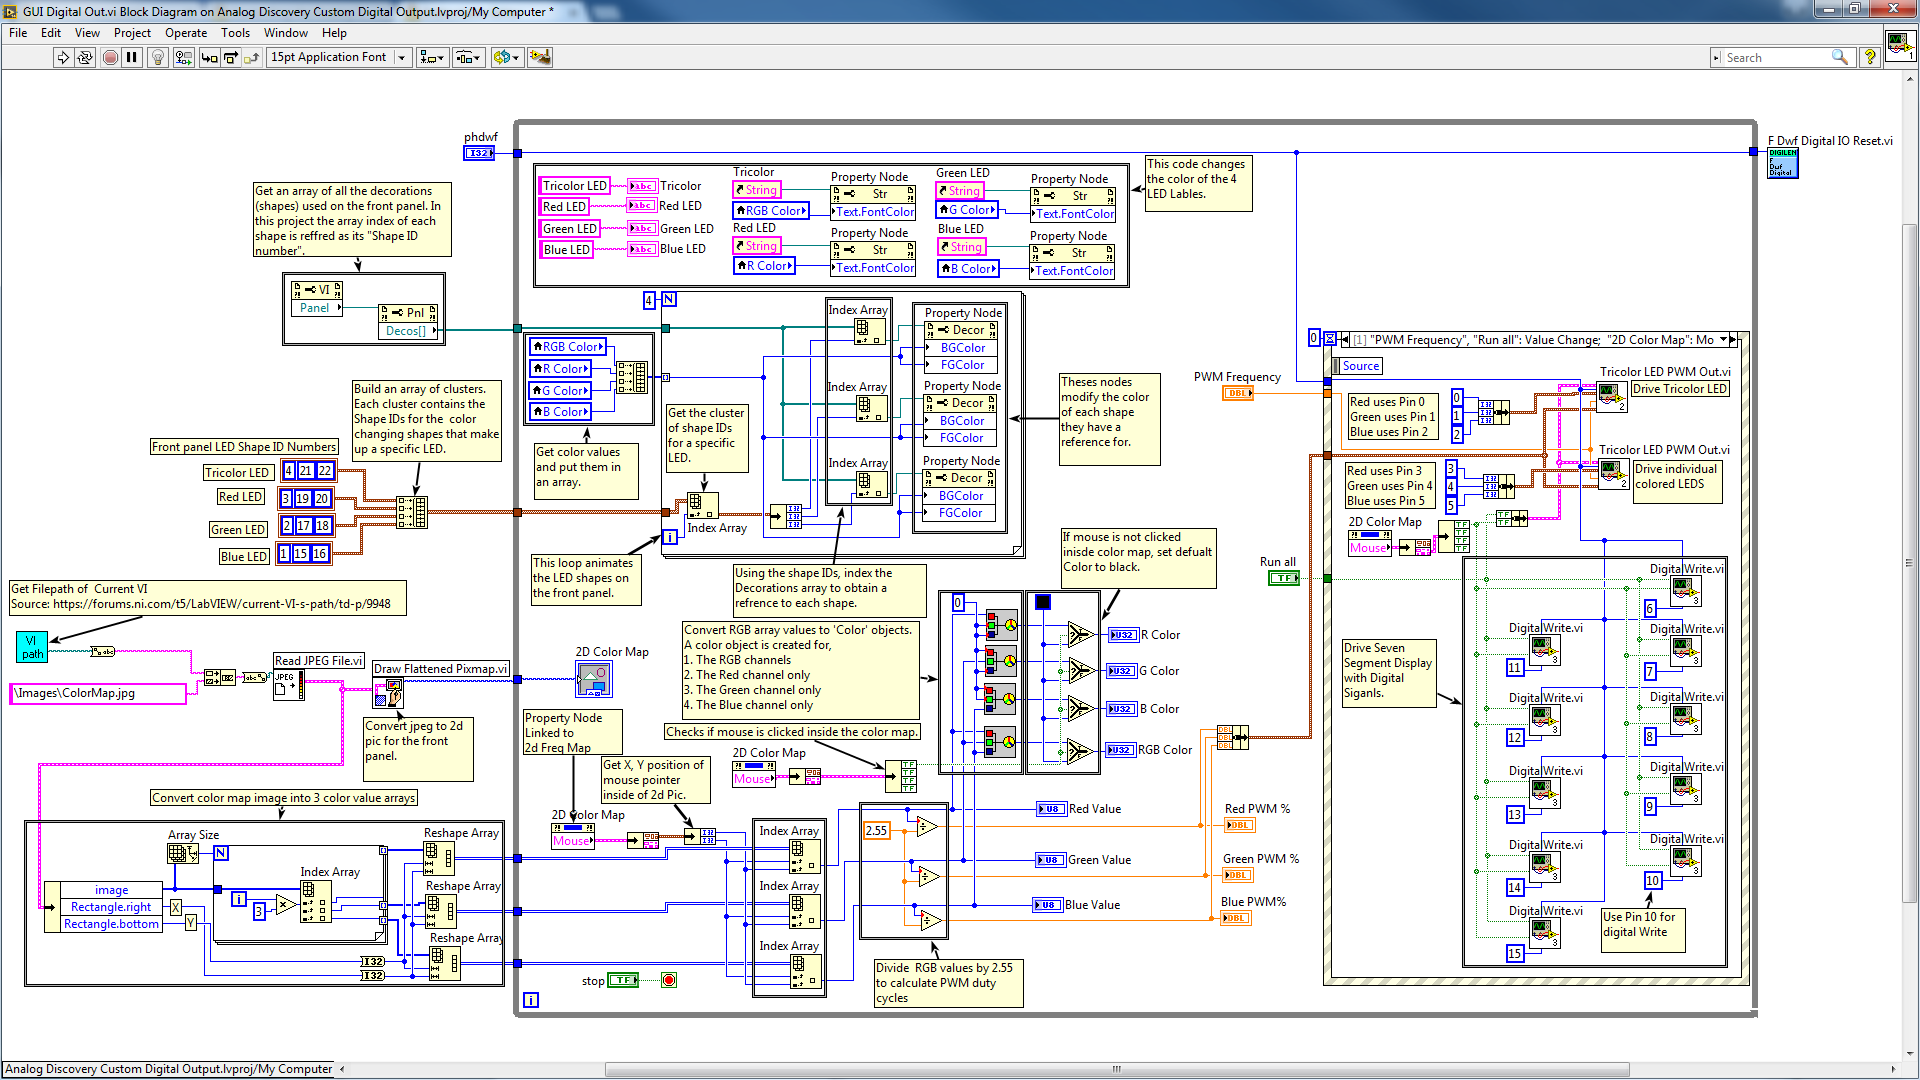
Task: Open the Context Help question mark
Action: 1869,58
